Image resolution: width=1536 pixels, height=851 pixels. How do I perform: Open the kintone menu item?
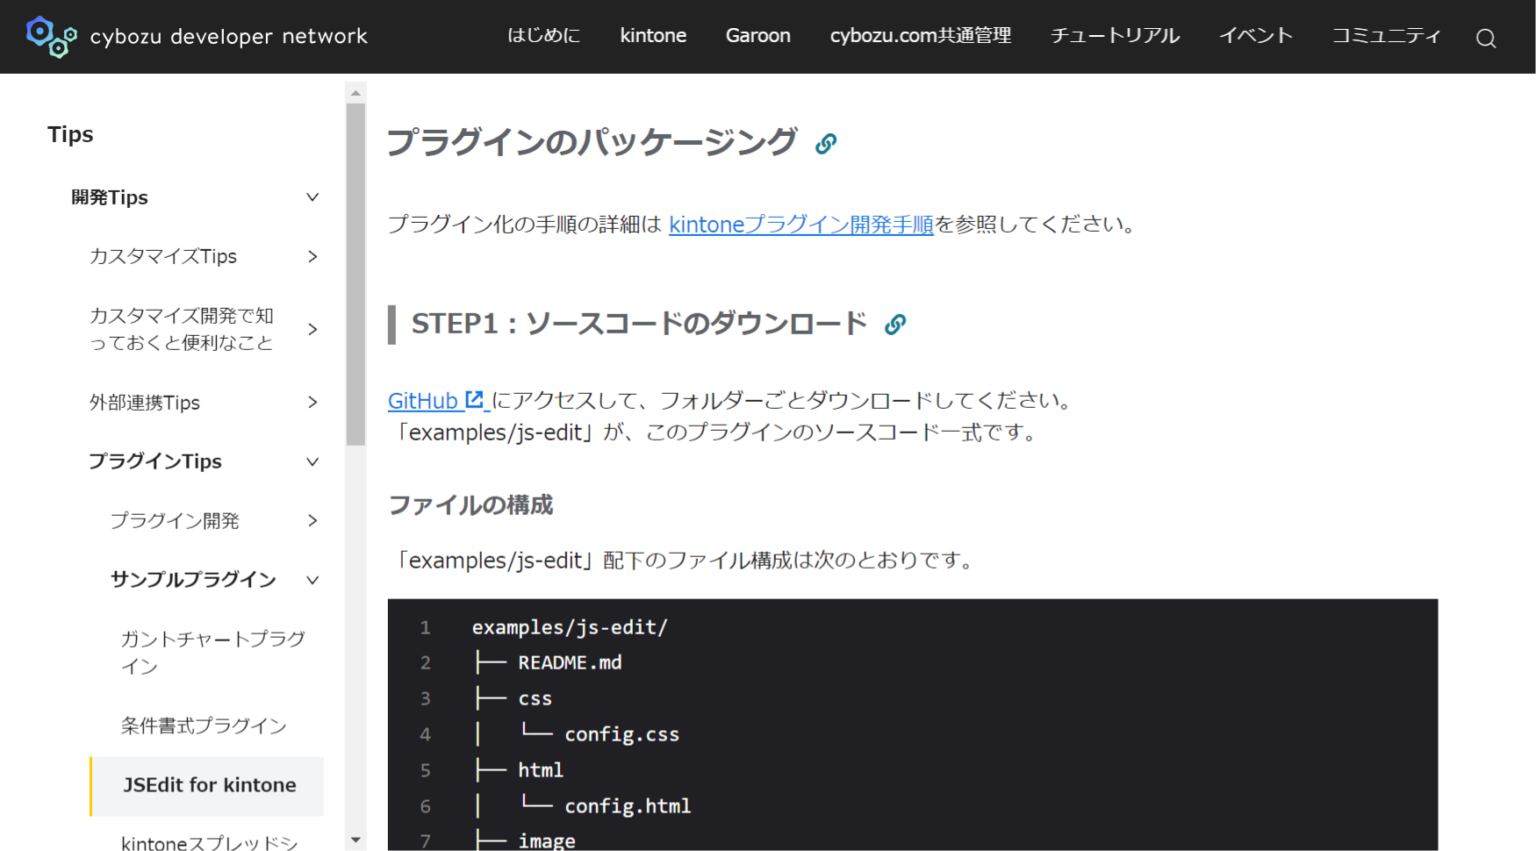[x=653, y=35]
